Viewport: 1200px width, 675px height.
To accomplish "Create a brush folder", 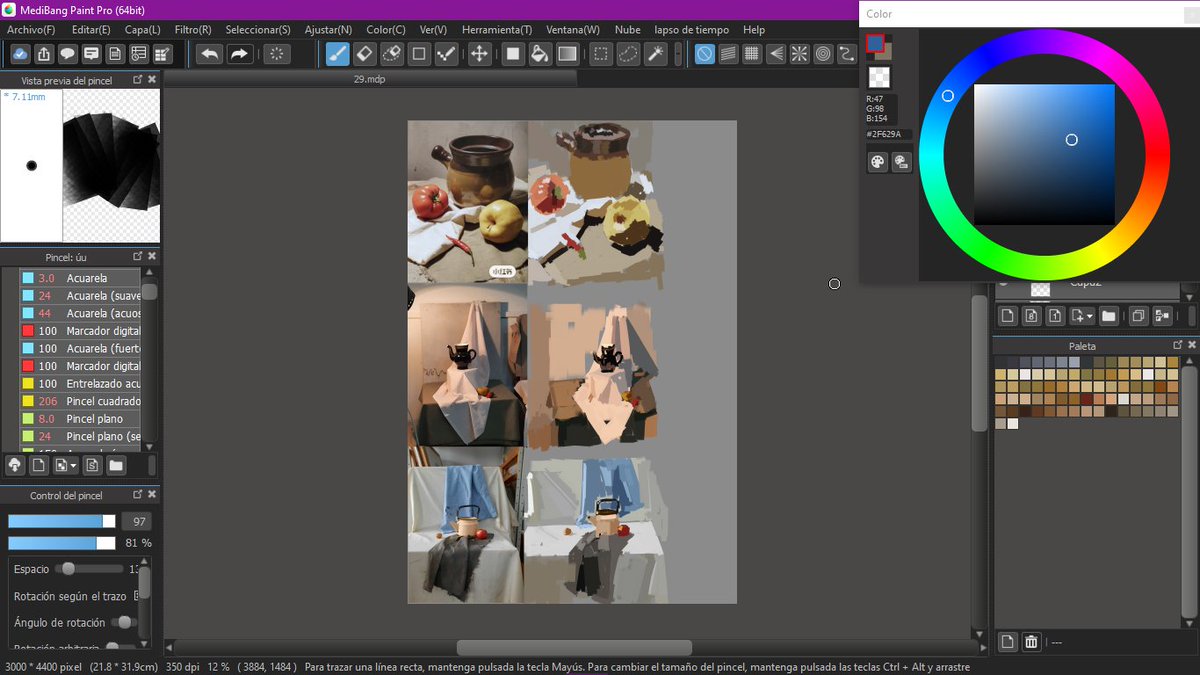I will tap(116, 465).
